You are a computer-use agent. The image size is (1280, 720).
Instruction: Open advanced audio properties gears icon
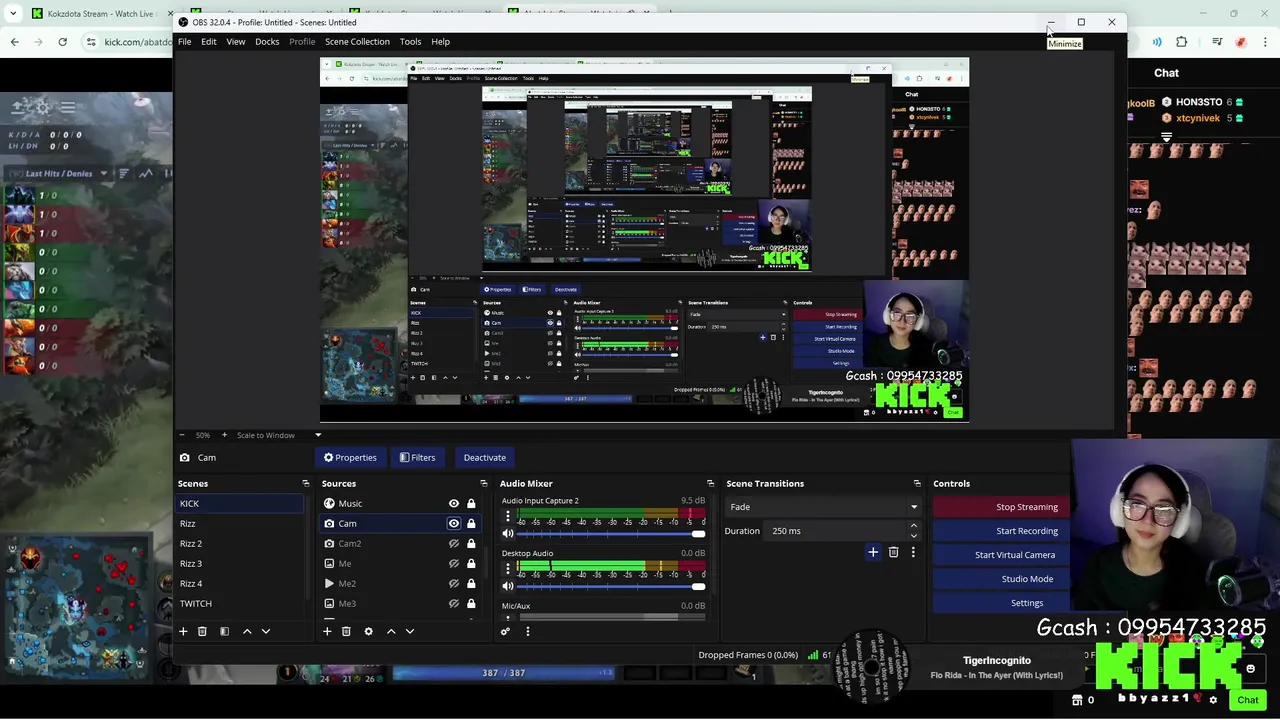click(505, 631)
